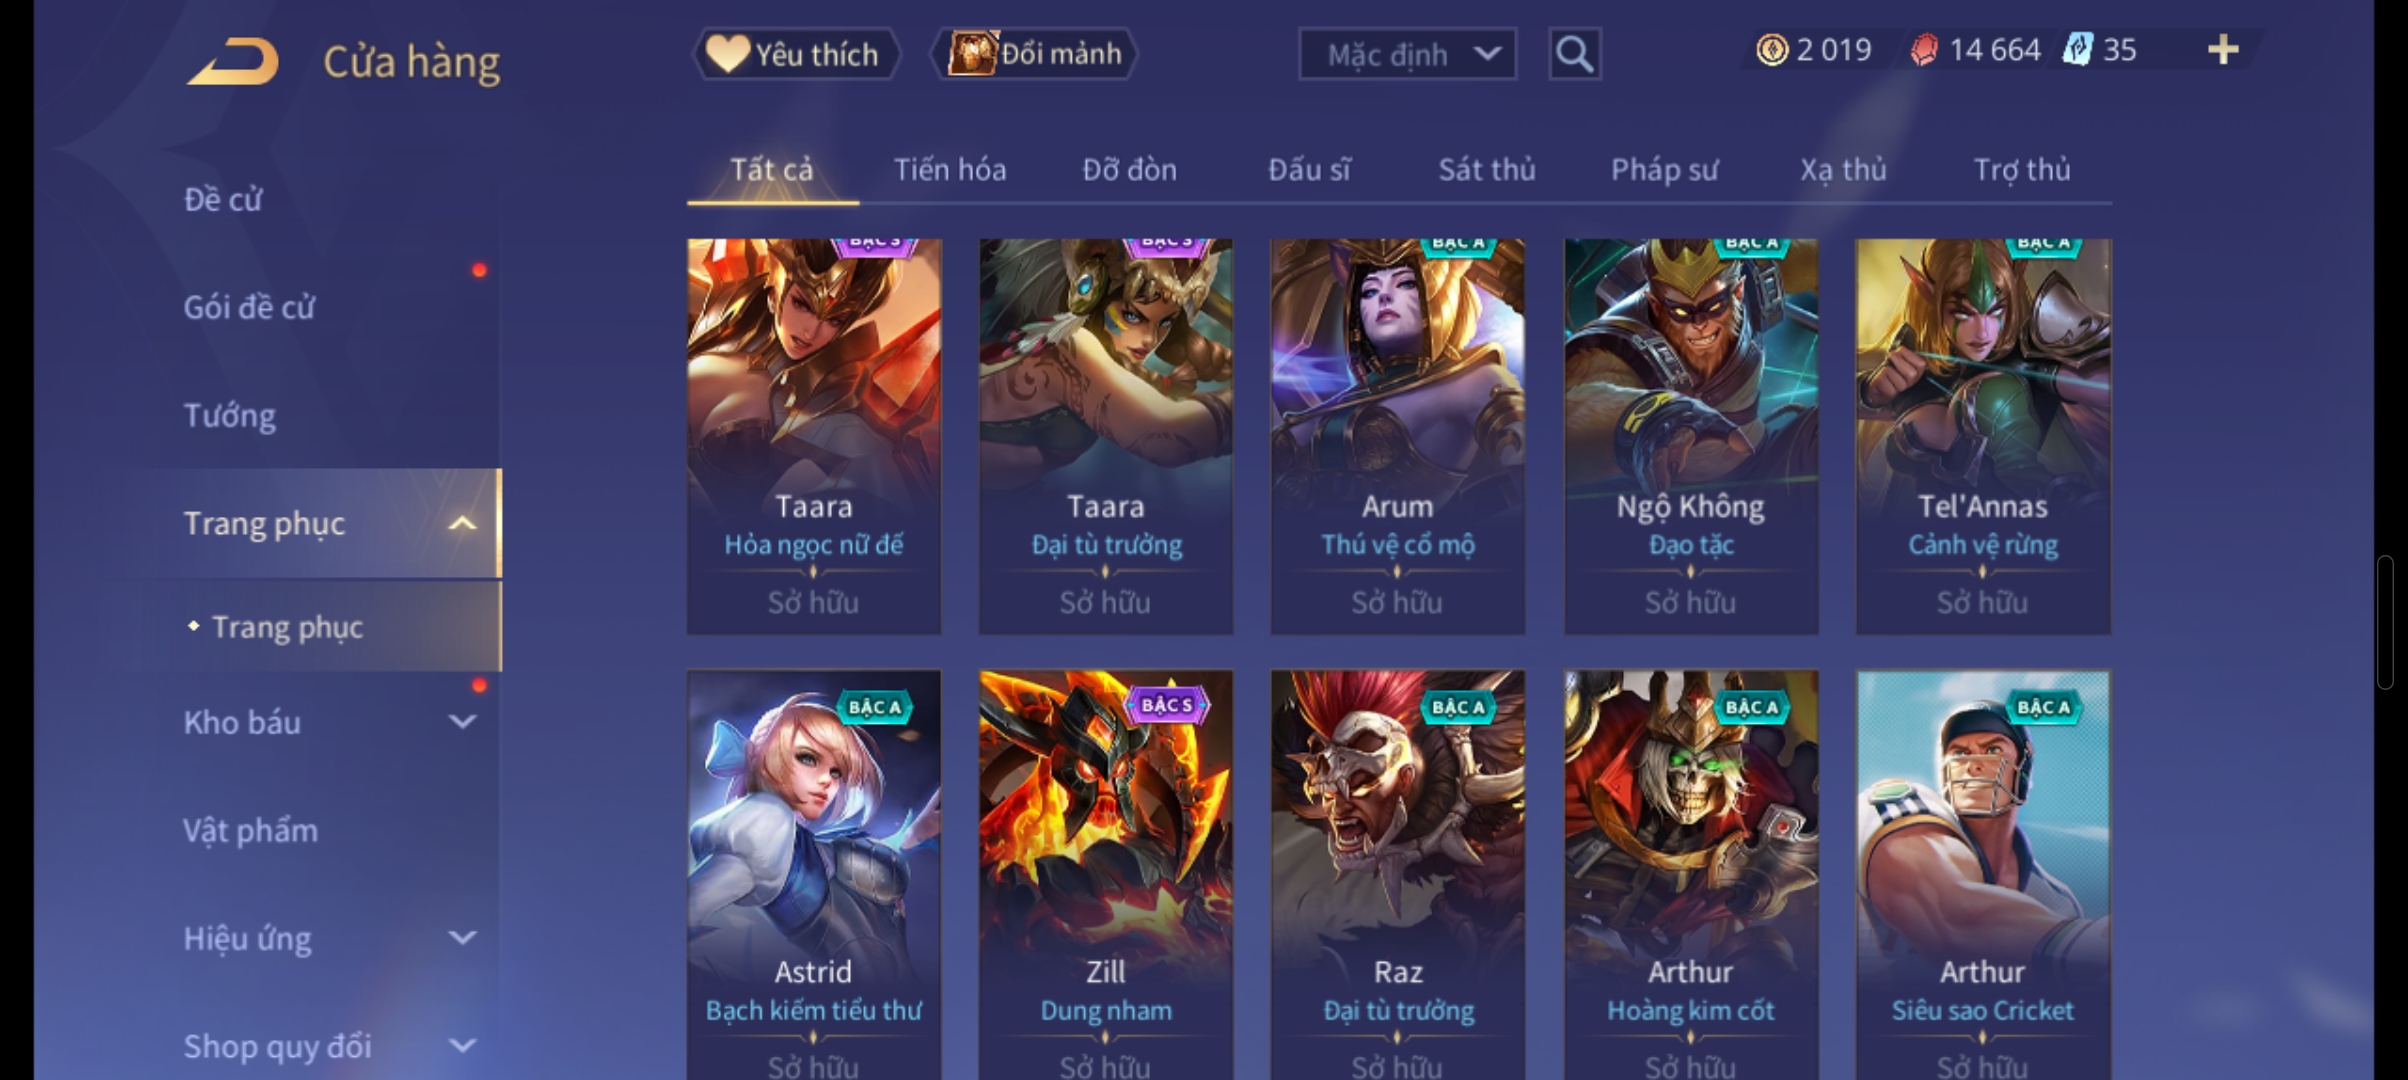This screenshot has width=2408, height=1080.
Task: Open the Tướng sidebar menu item
Action: pyautogui.click(x=230, y=415)
